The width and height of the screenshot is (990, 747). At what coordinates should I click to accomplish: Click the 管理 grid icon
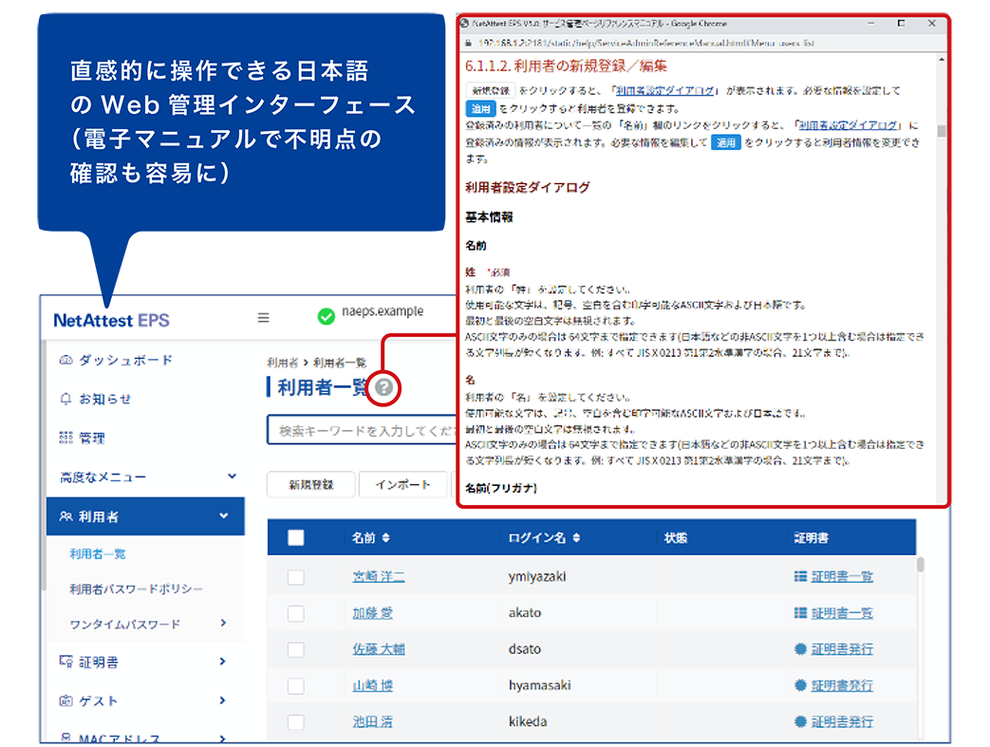(66, 438)
